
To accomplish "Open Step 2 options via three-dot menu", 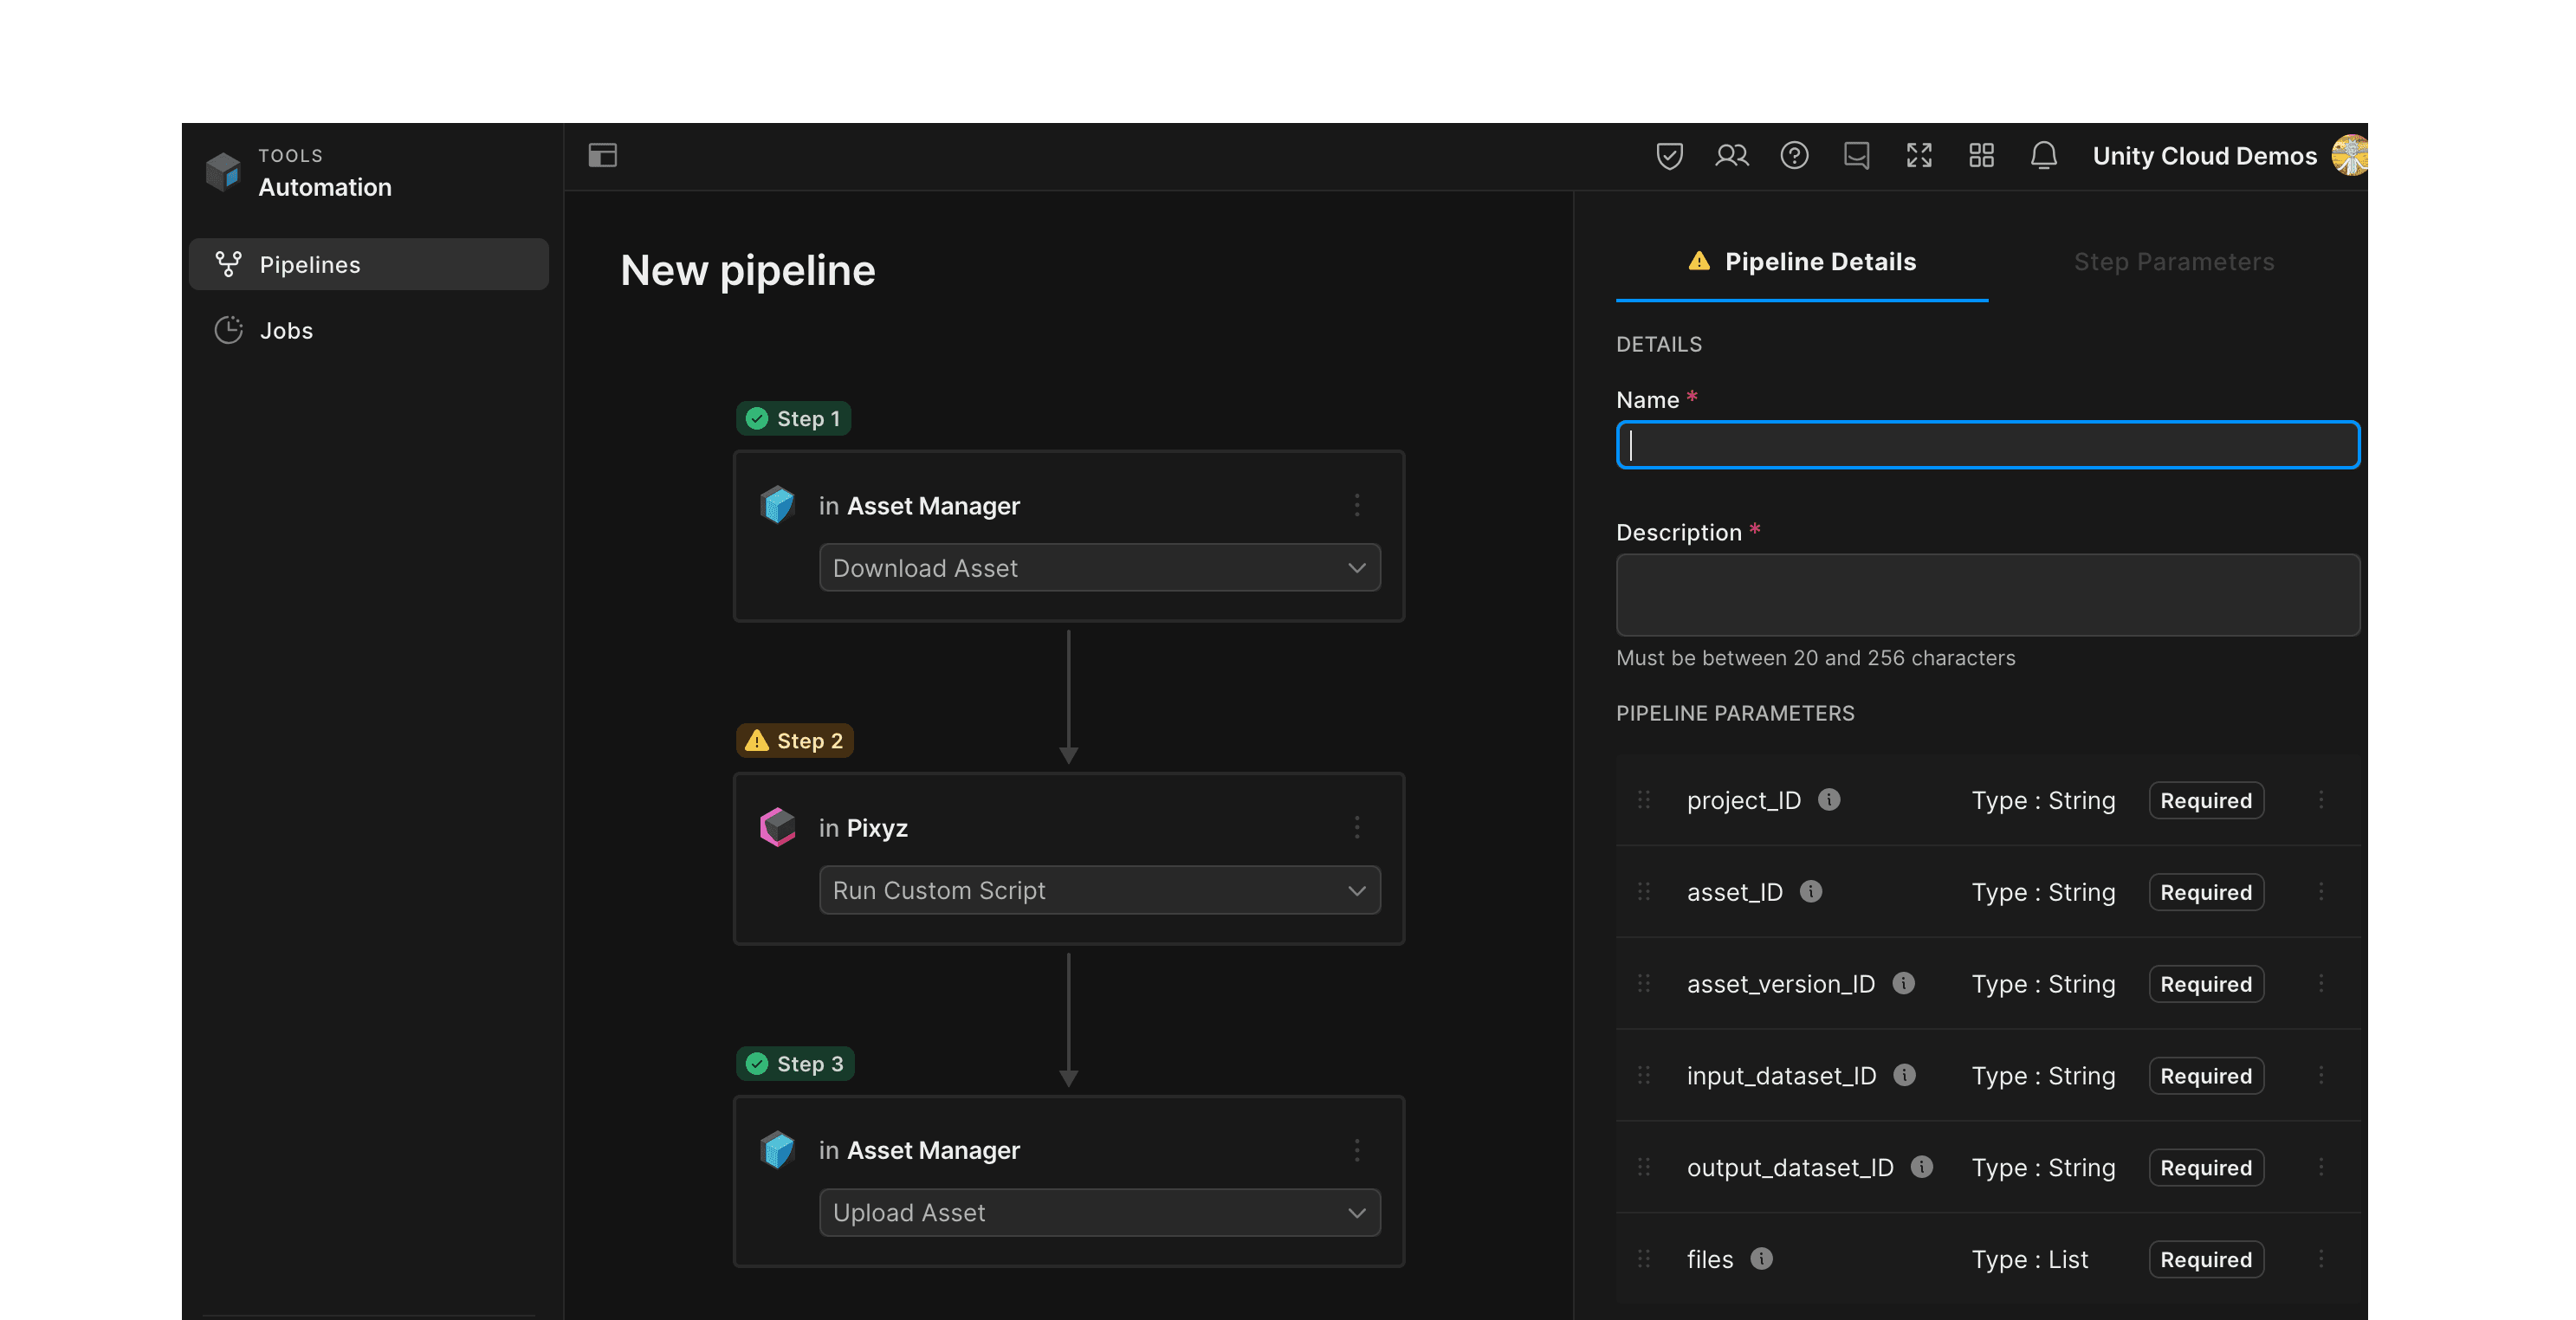I will point(1357,827).
